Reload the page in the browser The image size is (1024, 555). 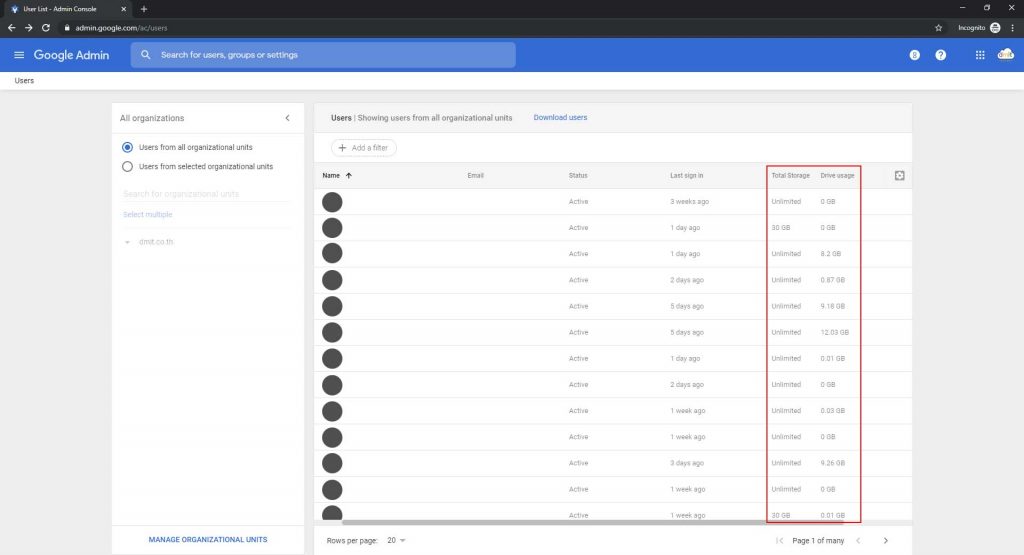(x=46, y=27)
